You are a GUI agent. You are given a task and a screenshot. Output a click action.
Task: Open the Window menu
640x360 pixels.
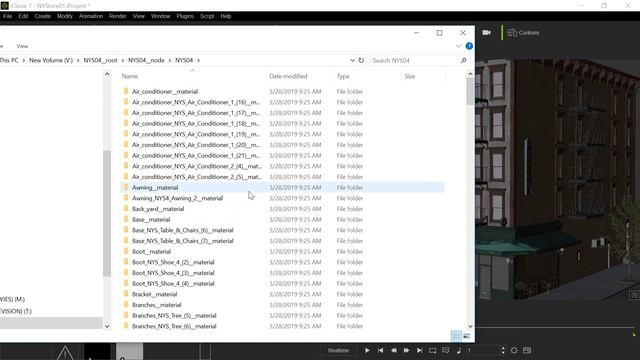point(160,16)
